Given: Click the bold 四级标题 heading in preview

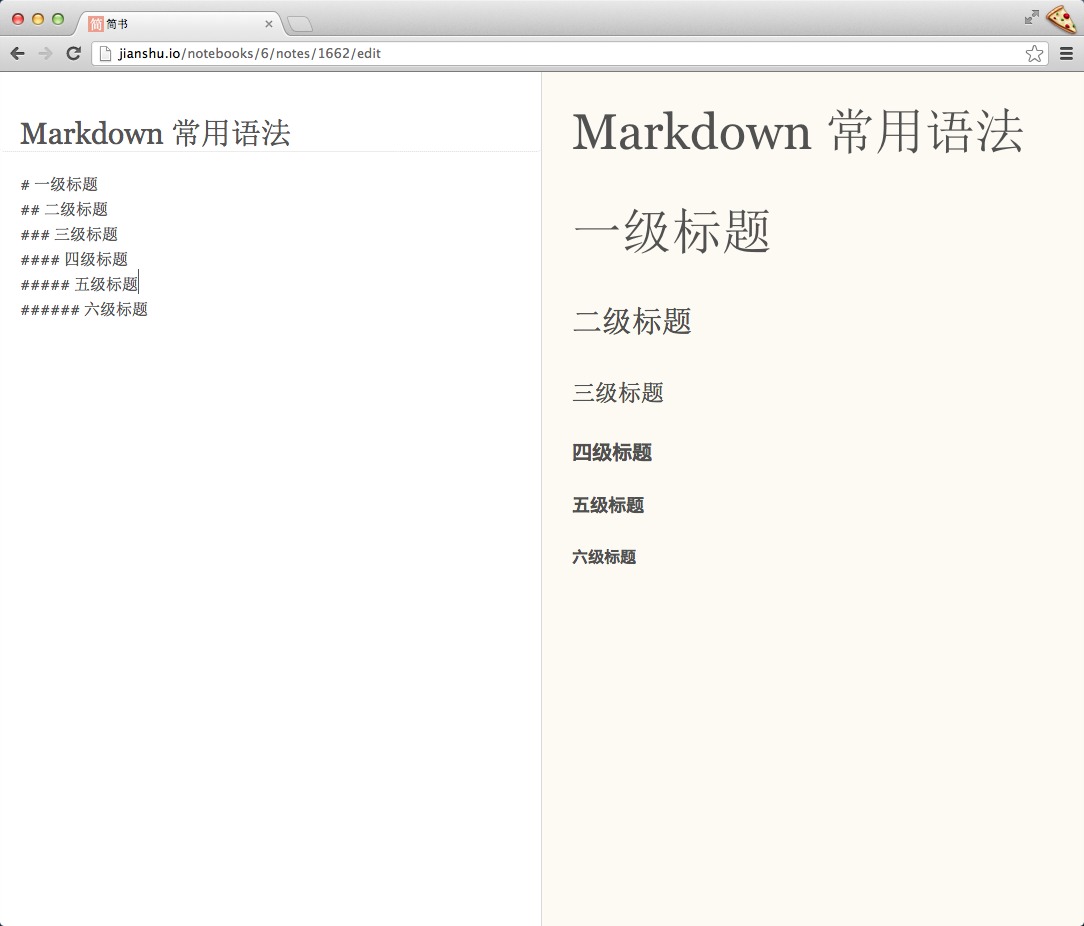Looking at the screenshot, I should [612, 452].
